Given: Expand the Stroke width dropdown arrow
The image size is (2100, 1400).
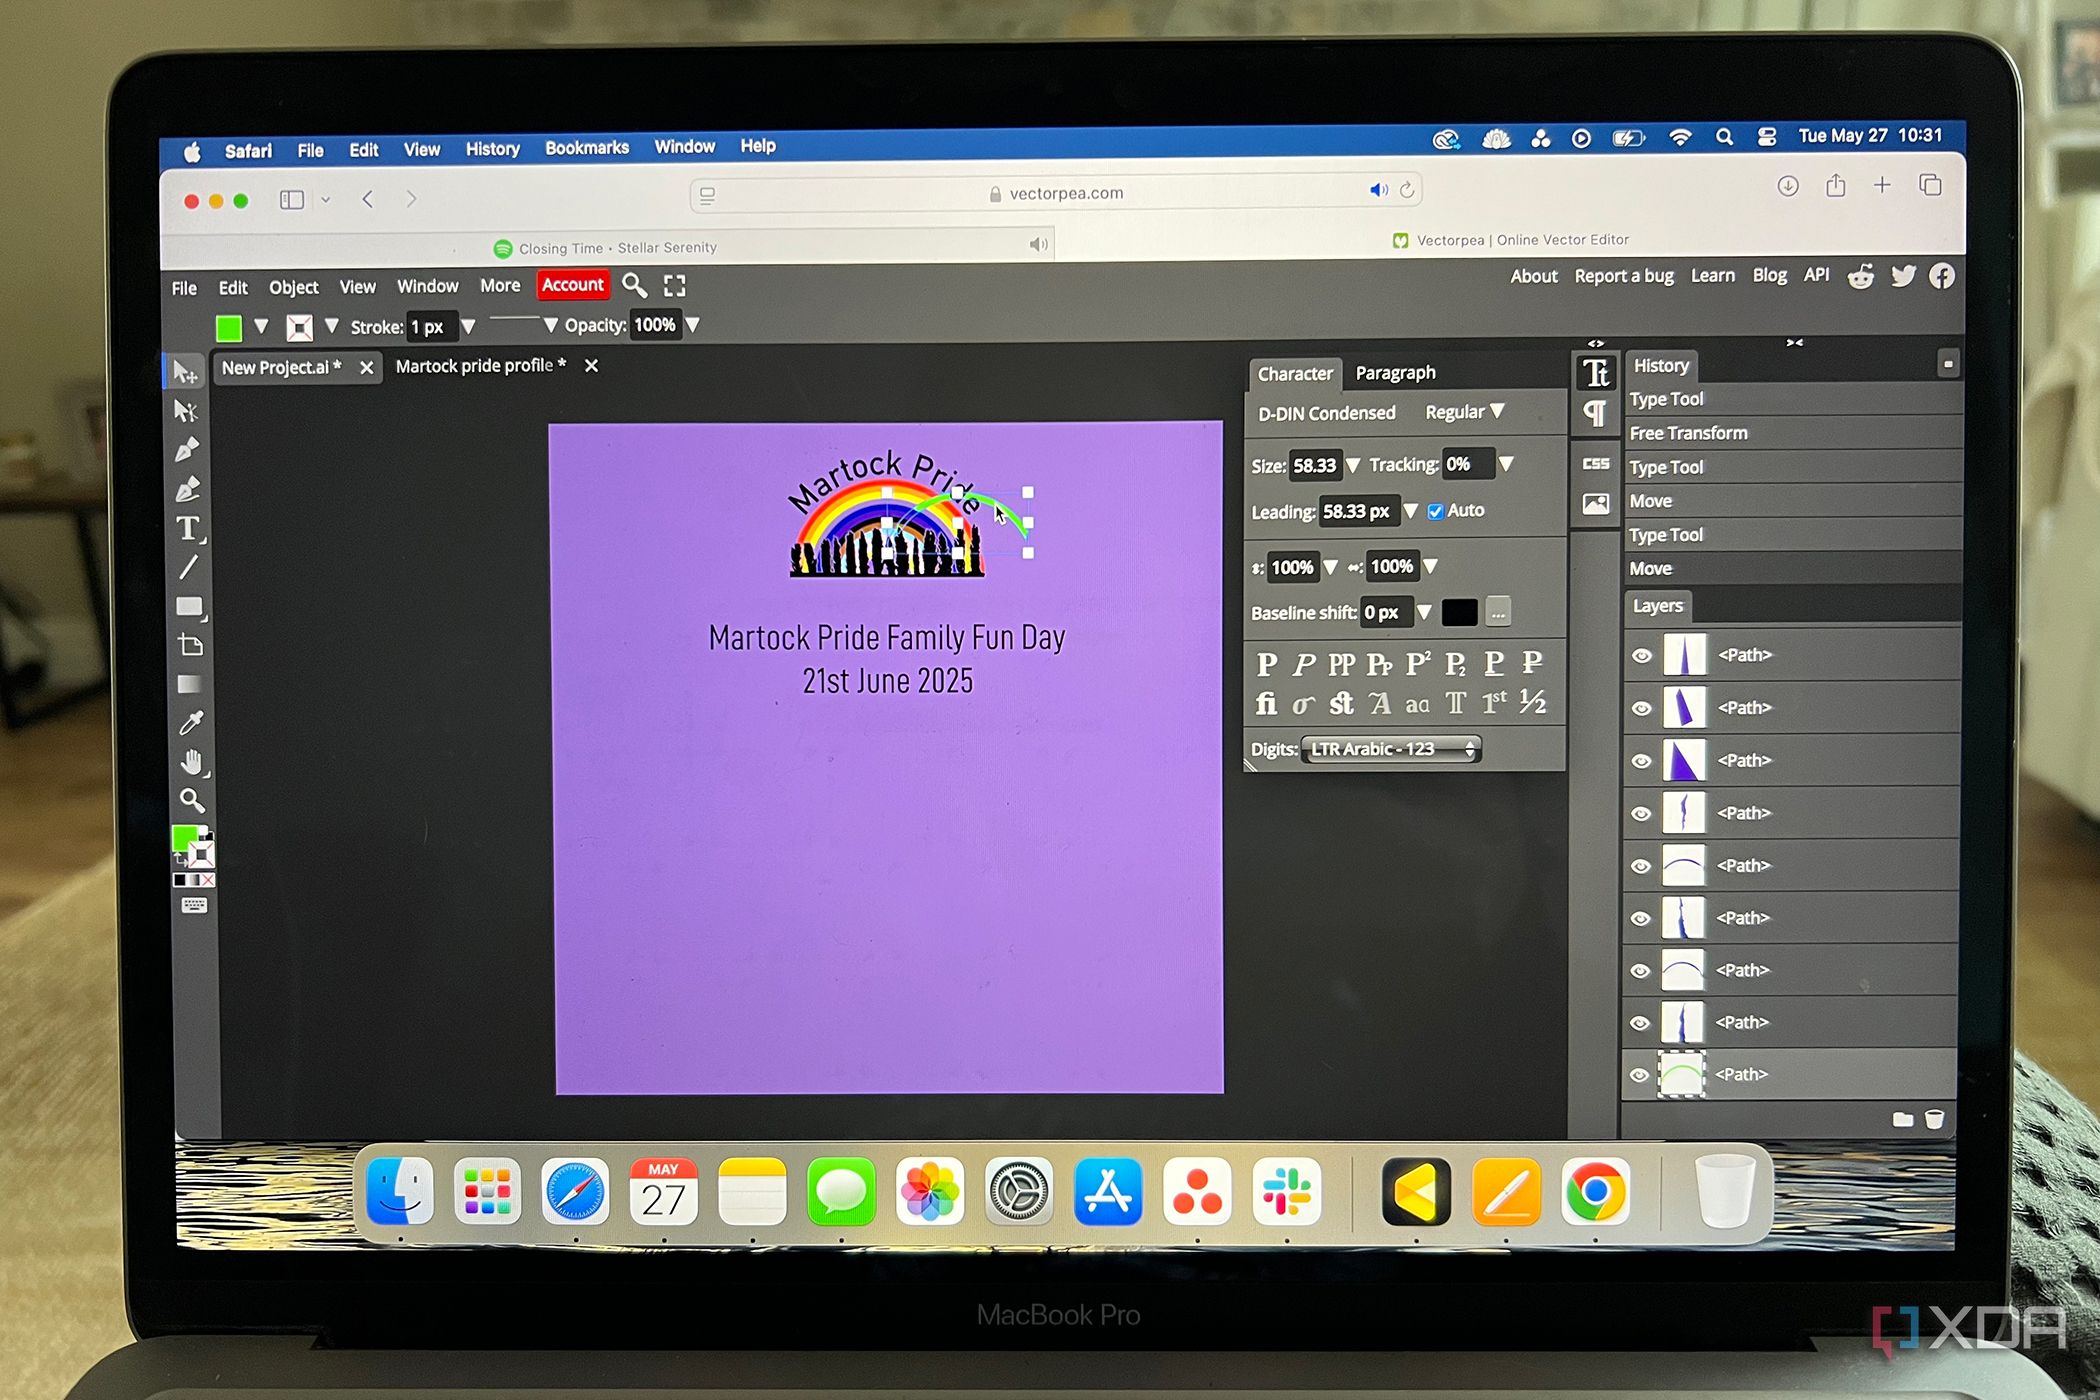Looking at the screenshot, I should pos(468,326).
